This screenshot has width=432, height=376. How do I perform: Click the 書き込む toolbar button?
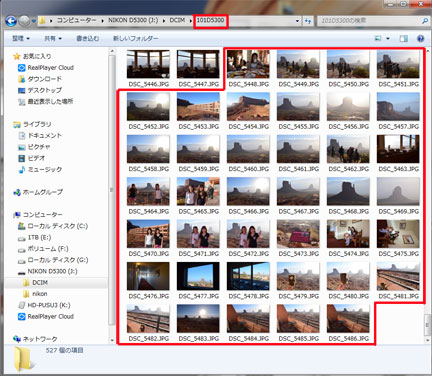click(x=88, y=38)
